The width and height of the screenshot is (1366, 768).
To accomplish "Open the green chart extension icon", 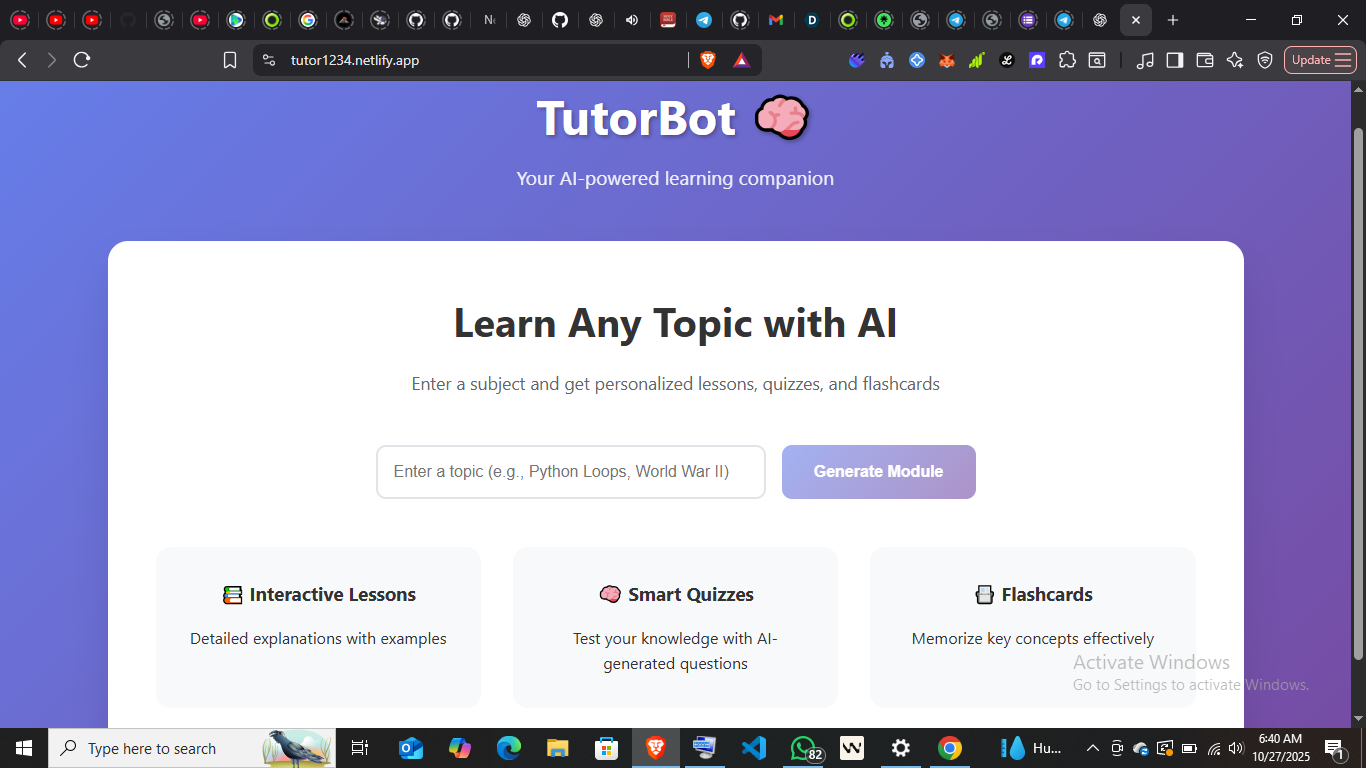I will 977,60.
